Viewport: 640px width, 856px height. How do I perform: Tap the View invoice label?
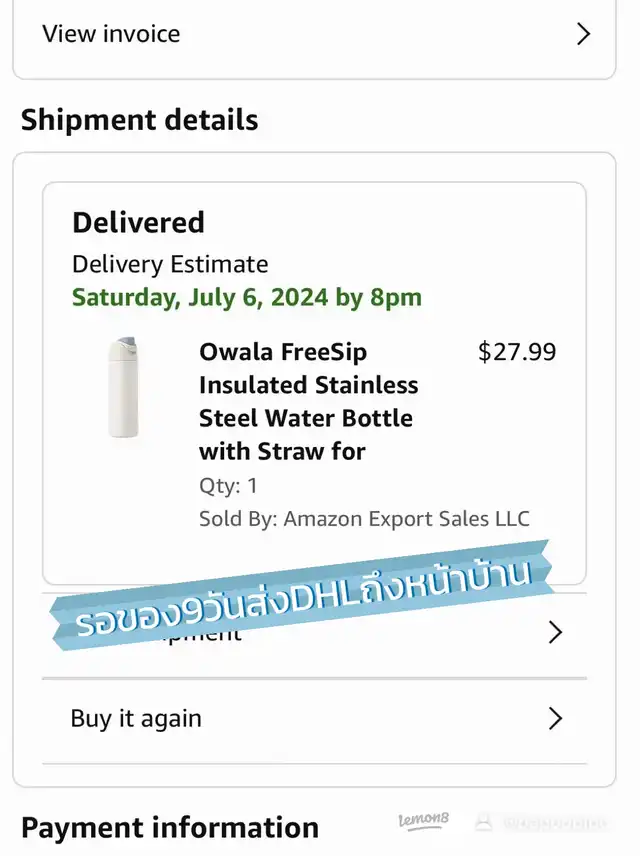[111, 34]
